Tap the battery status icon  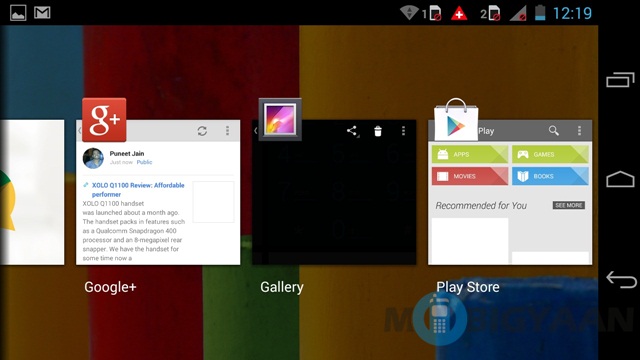(x=540, y=13)
